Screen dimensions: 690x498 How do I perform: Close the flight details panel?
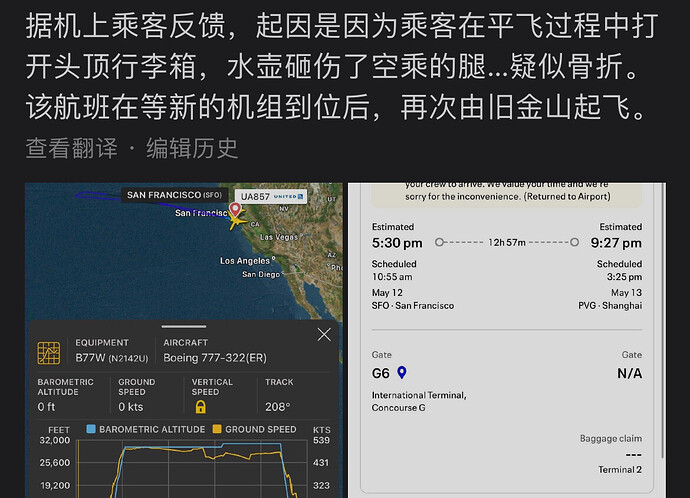pos(324,335)
